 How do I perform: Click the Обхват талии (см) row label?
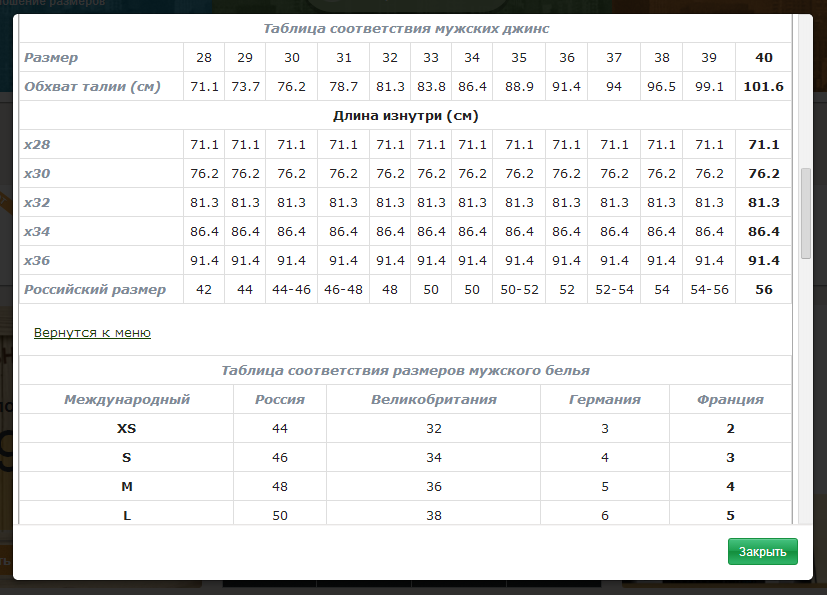[92, 87]
